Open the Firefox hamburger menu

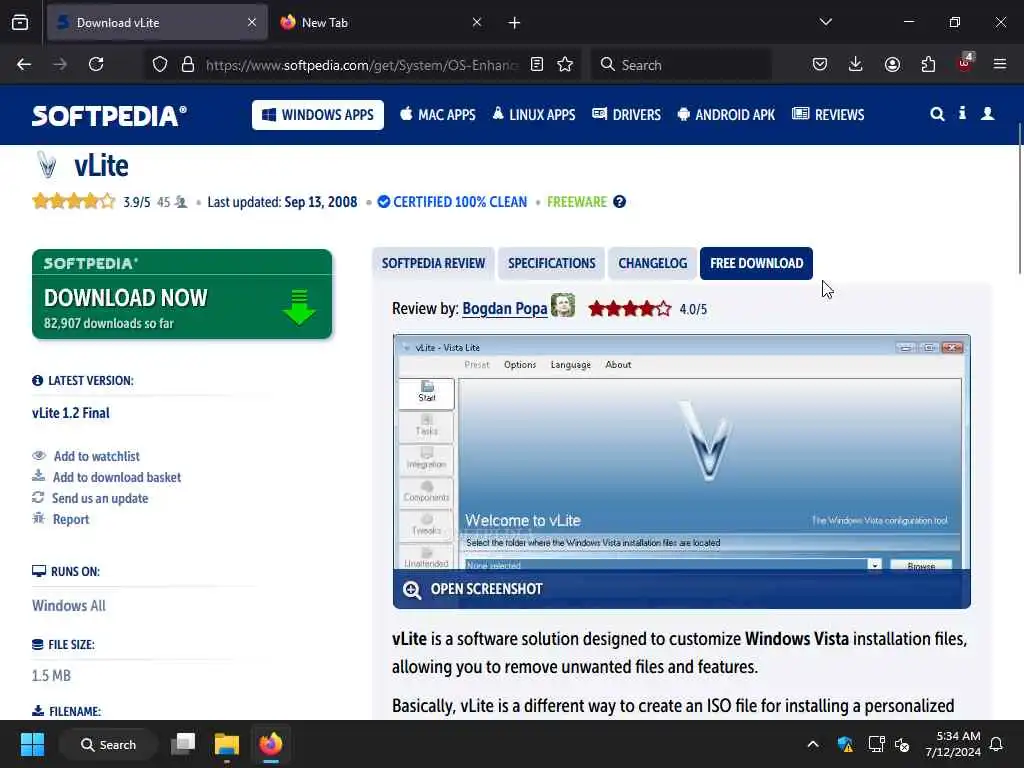pos(1000,65)
